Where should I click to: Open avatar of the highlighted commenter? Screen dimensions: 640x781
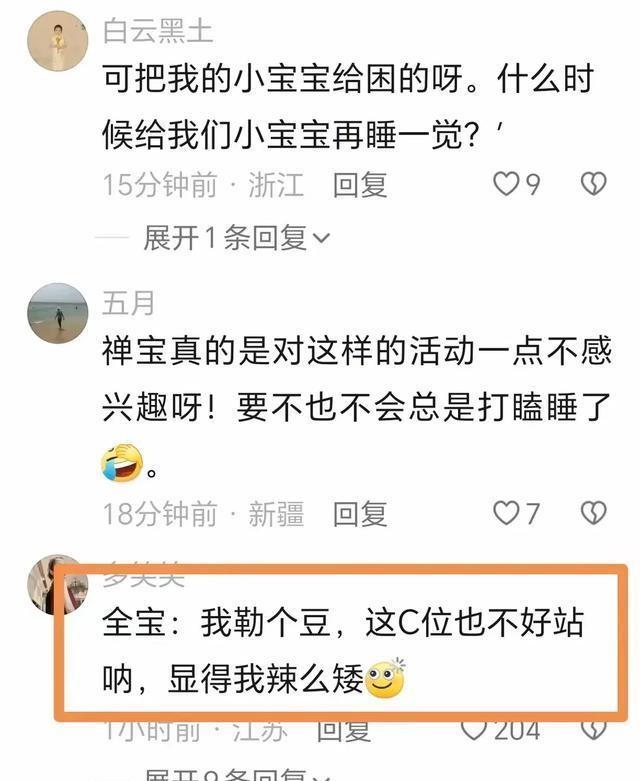coord(56,584)
